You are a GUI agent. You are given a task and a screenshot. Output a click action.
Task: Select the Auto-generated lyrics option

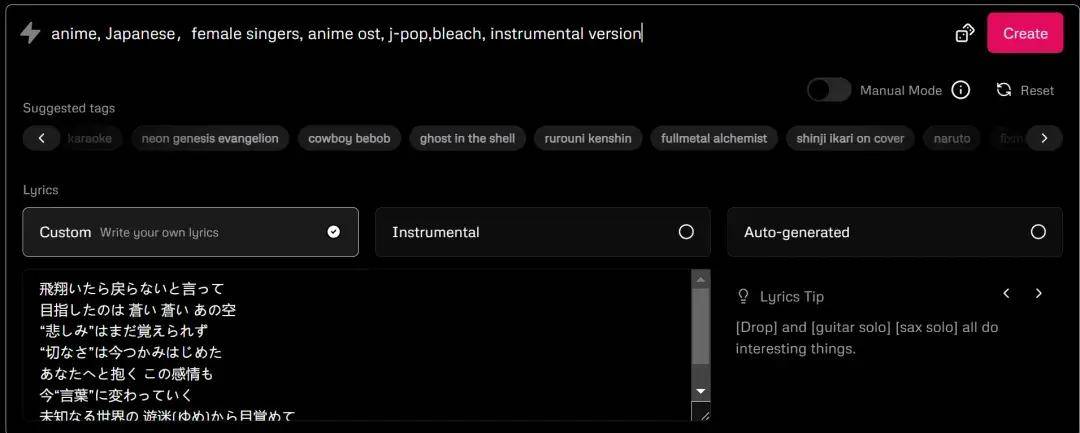click(x=894, y=232)
